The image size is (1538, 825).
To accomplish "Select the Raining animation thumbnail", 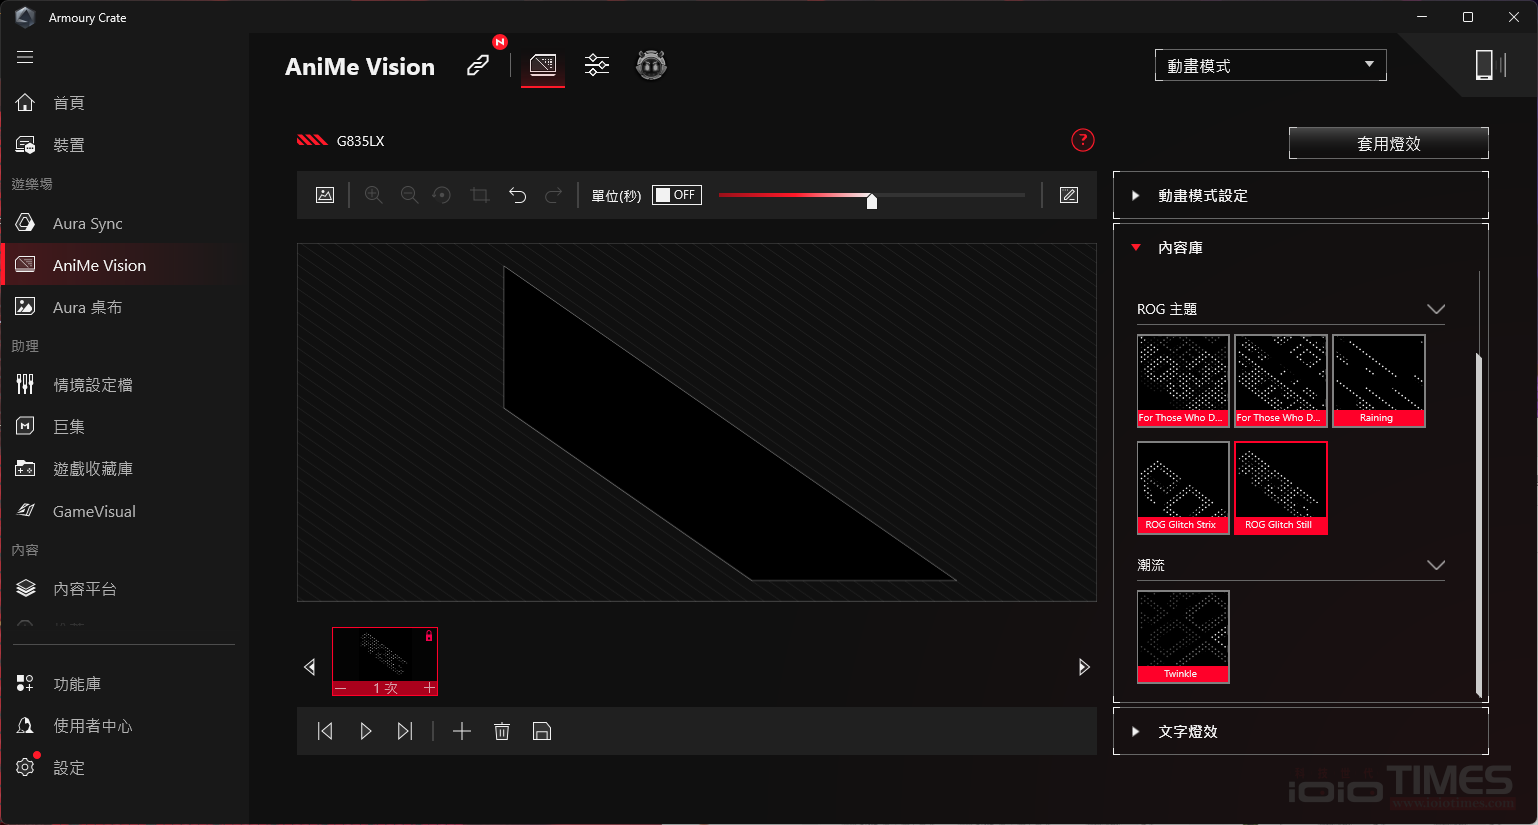I will tap(1379, 381).
